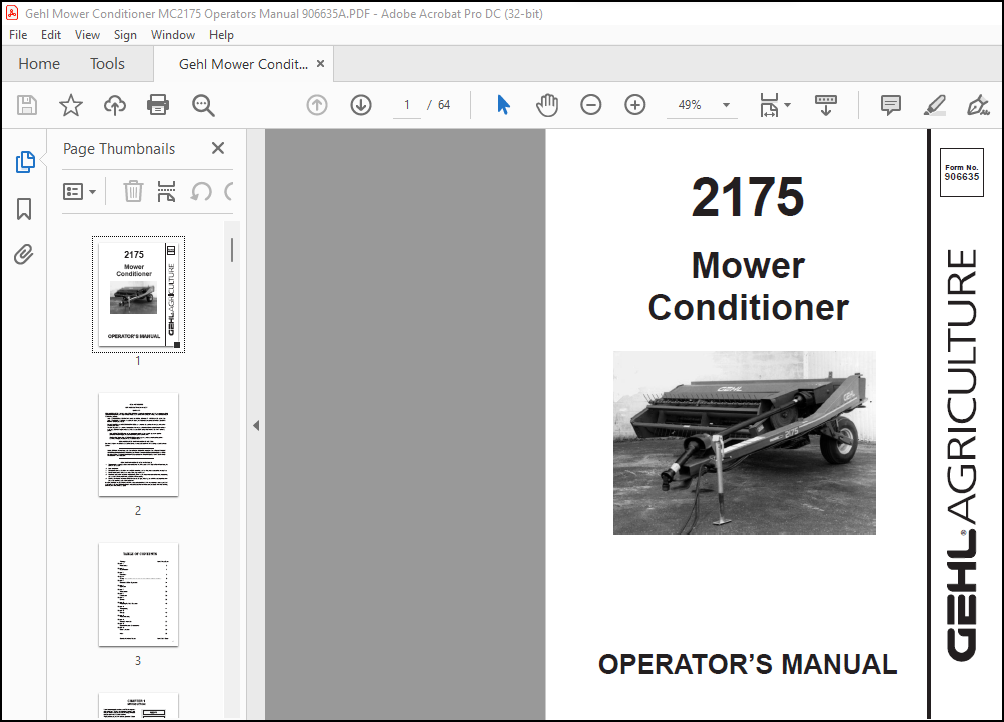Click the cloud upload icon

pos(115,105)
